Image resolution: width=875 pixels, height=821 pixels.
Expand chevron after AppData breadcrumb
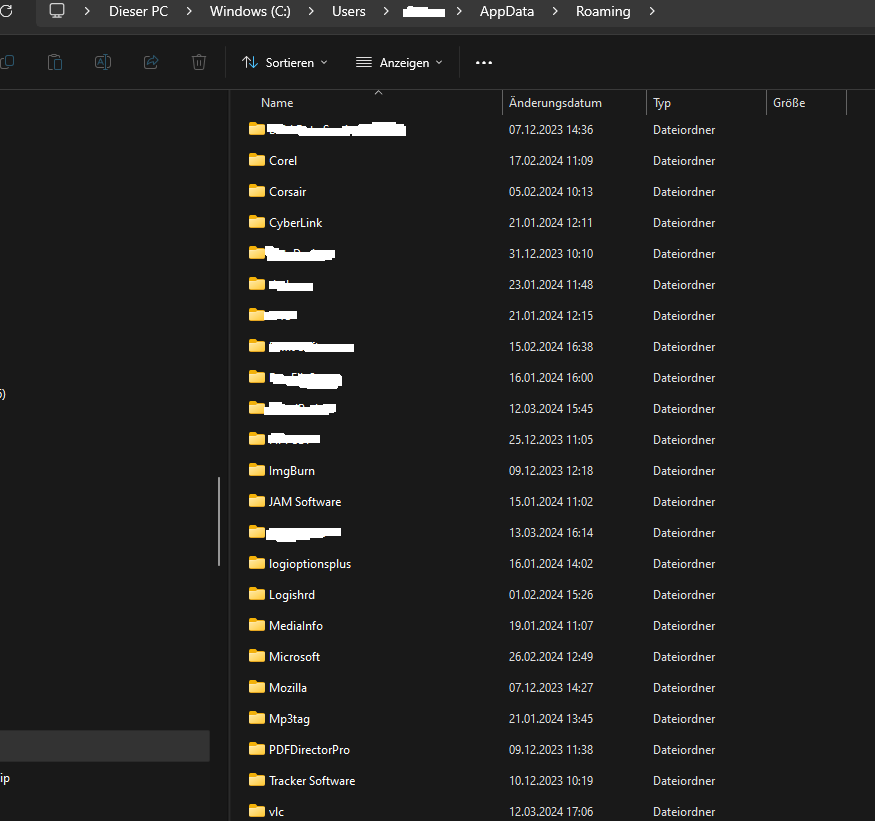coord(555,11)
